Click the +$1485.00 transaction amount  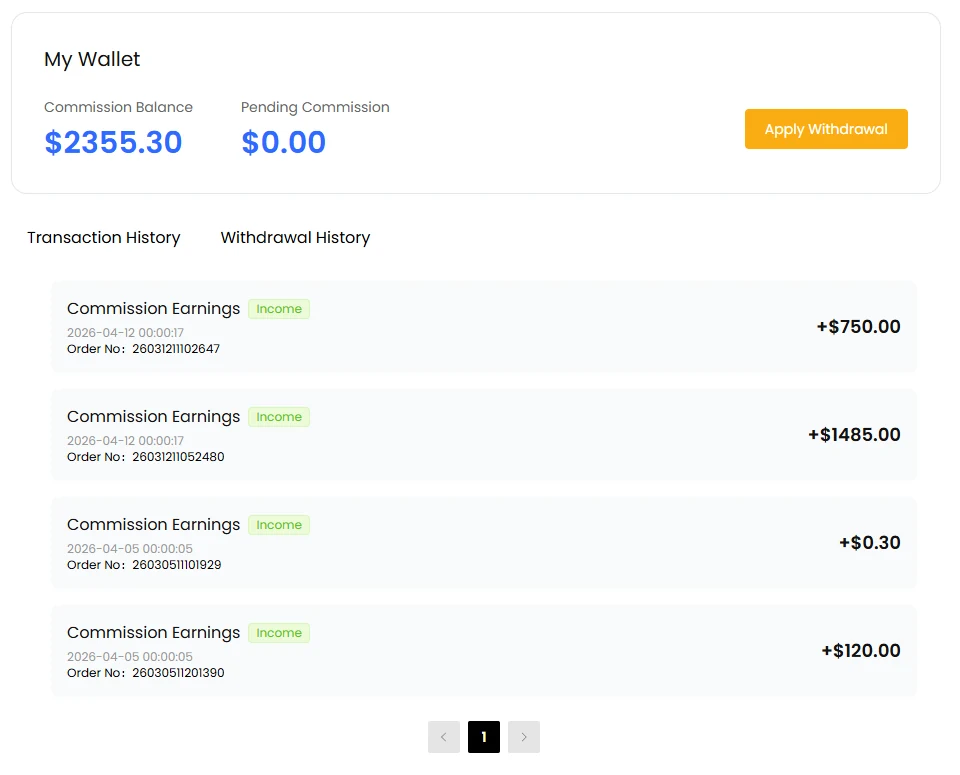(x=854, y=435)
